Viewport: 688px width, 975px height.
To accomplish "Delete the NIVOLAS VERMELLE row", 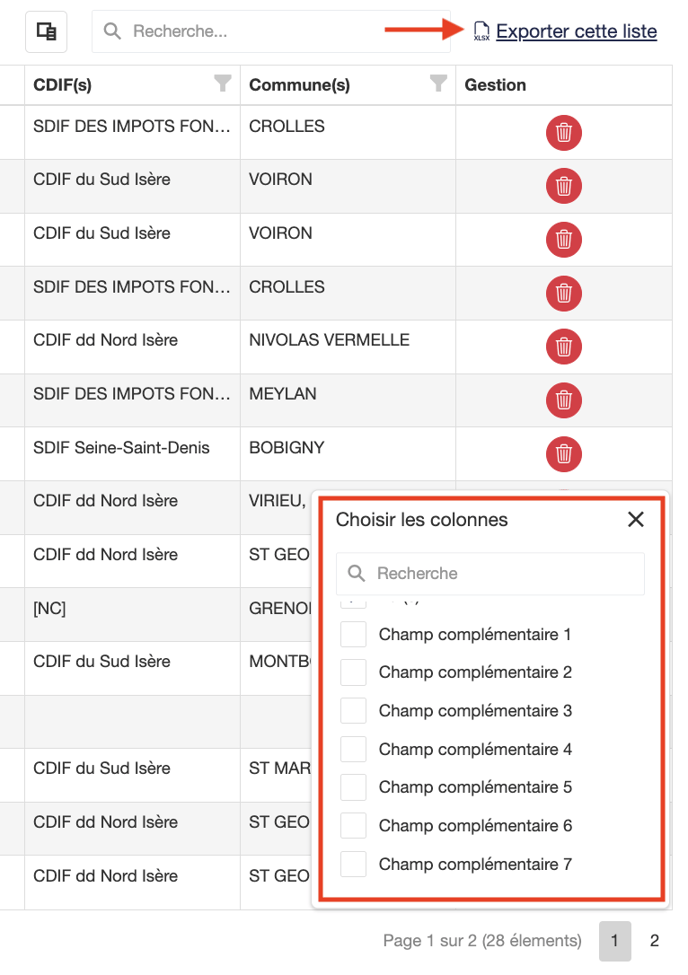I will click(563, 346).
